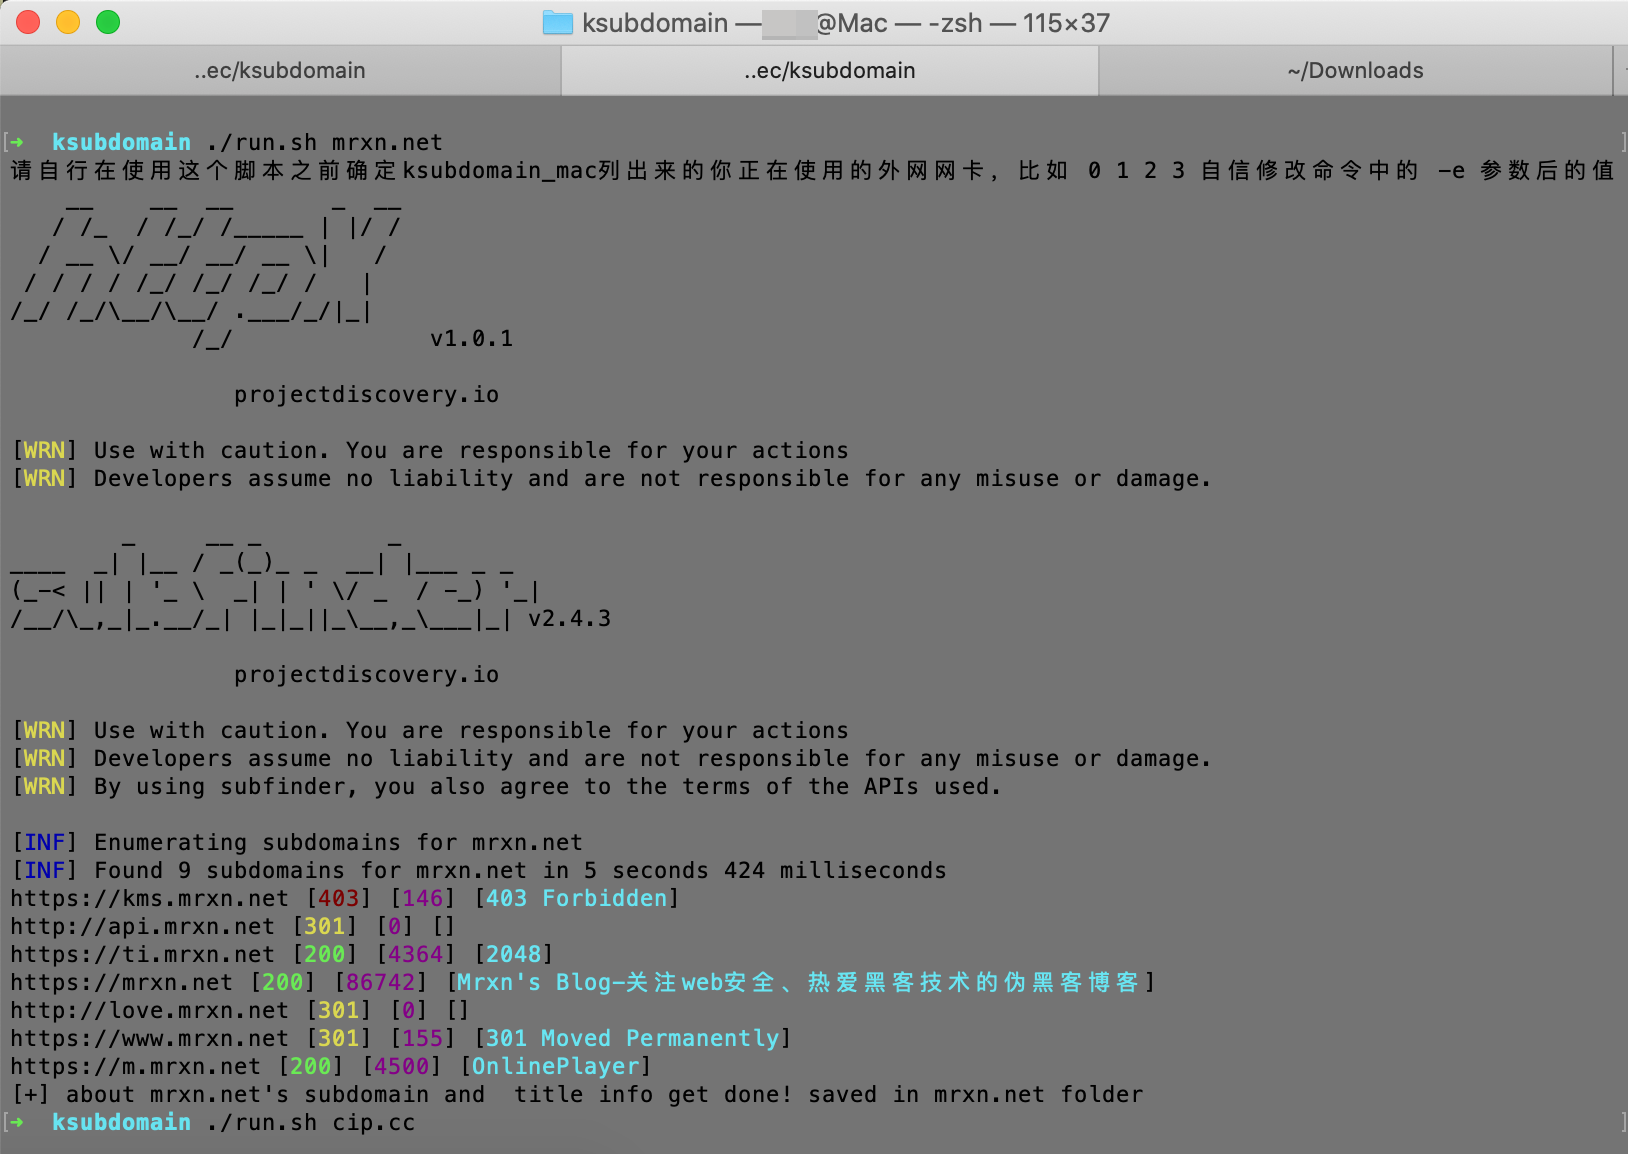Click the ksubdomain prompt before "./run.sh cip.cc"
Screen dimensions: 1628x1154
point(121,1123)
